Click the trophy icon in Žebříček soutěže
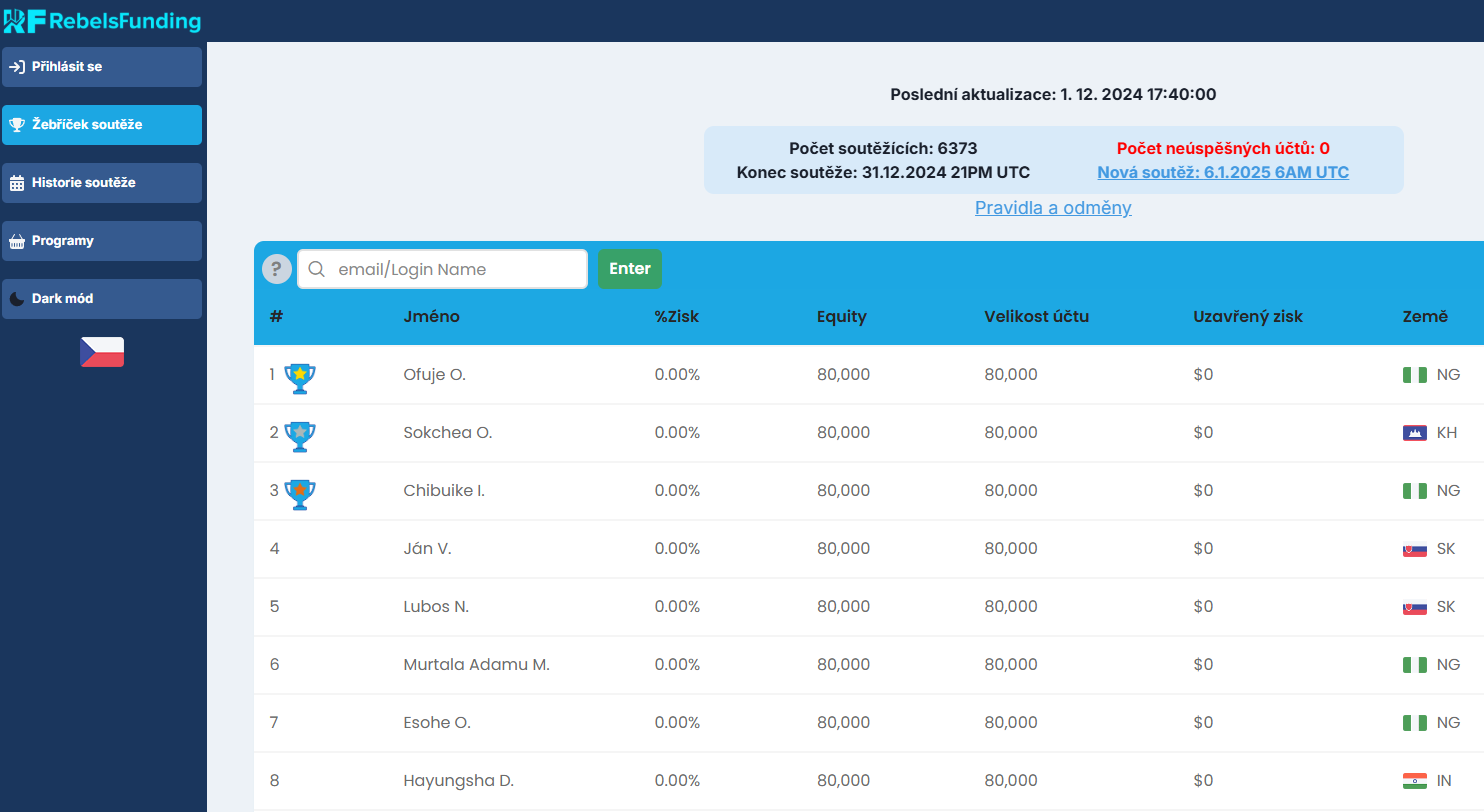Viewport: 1484px width, 812px height. [x=17, y=125]
